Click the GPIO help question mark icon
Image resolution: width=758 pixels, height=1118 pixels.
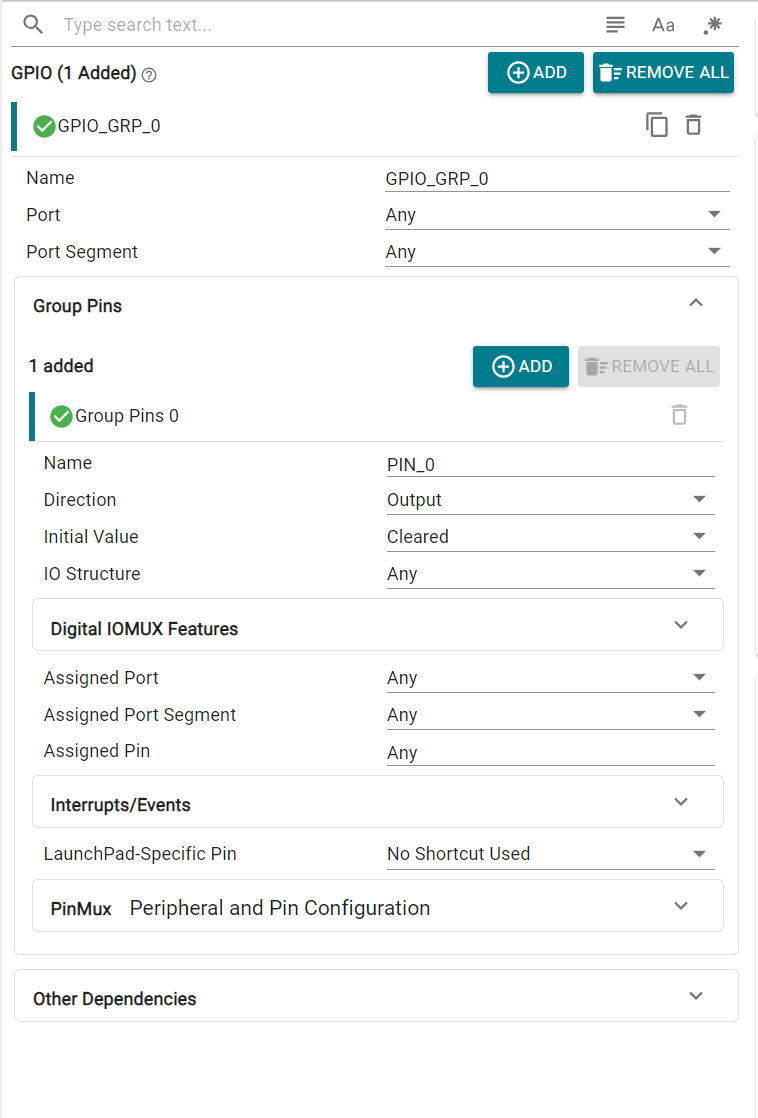(149, 74)
